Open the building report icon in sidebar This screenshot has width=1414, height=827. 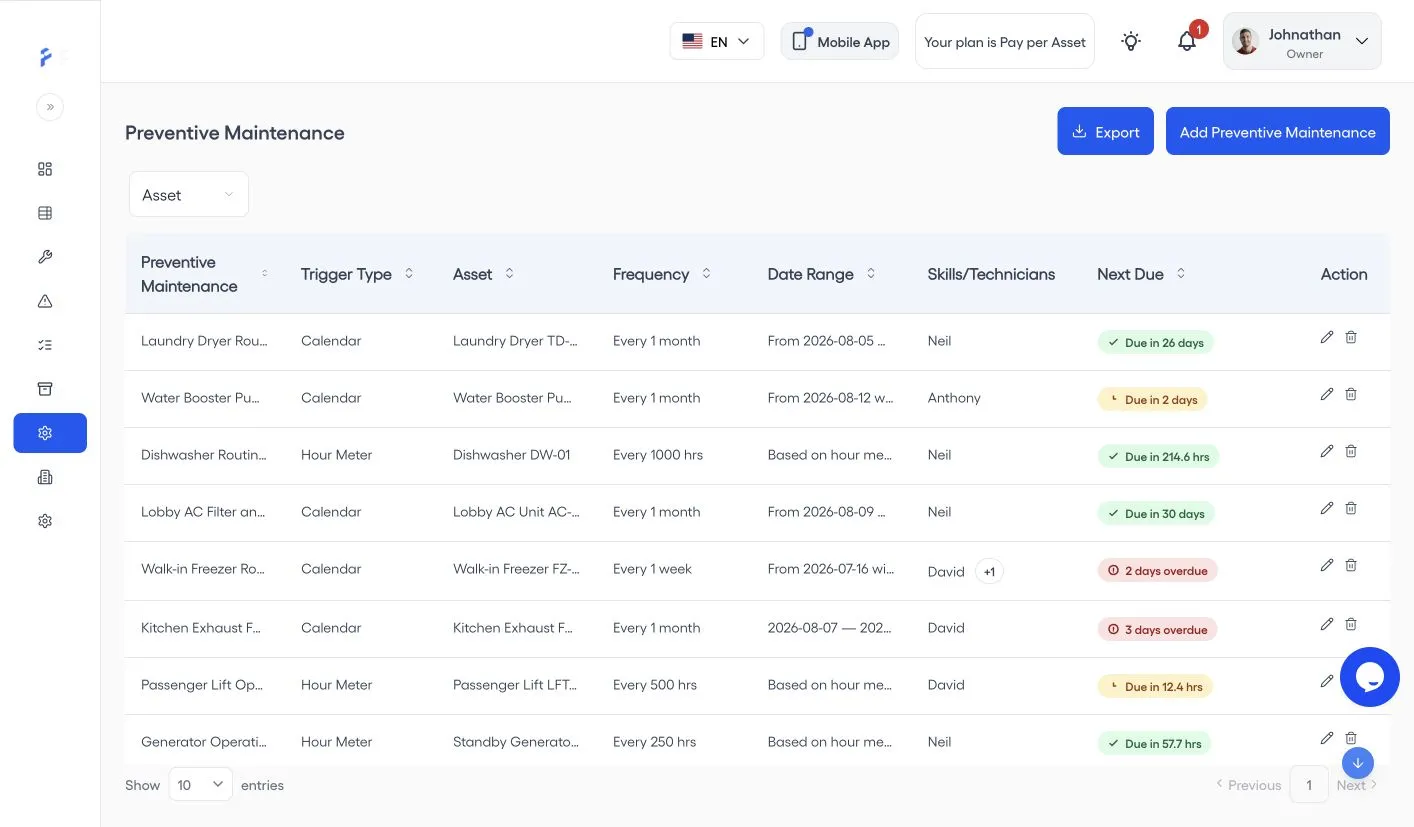pos(45,477)
